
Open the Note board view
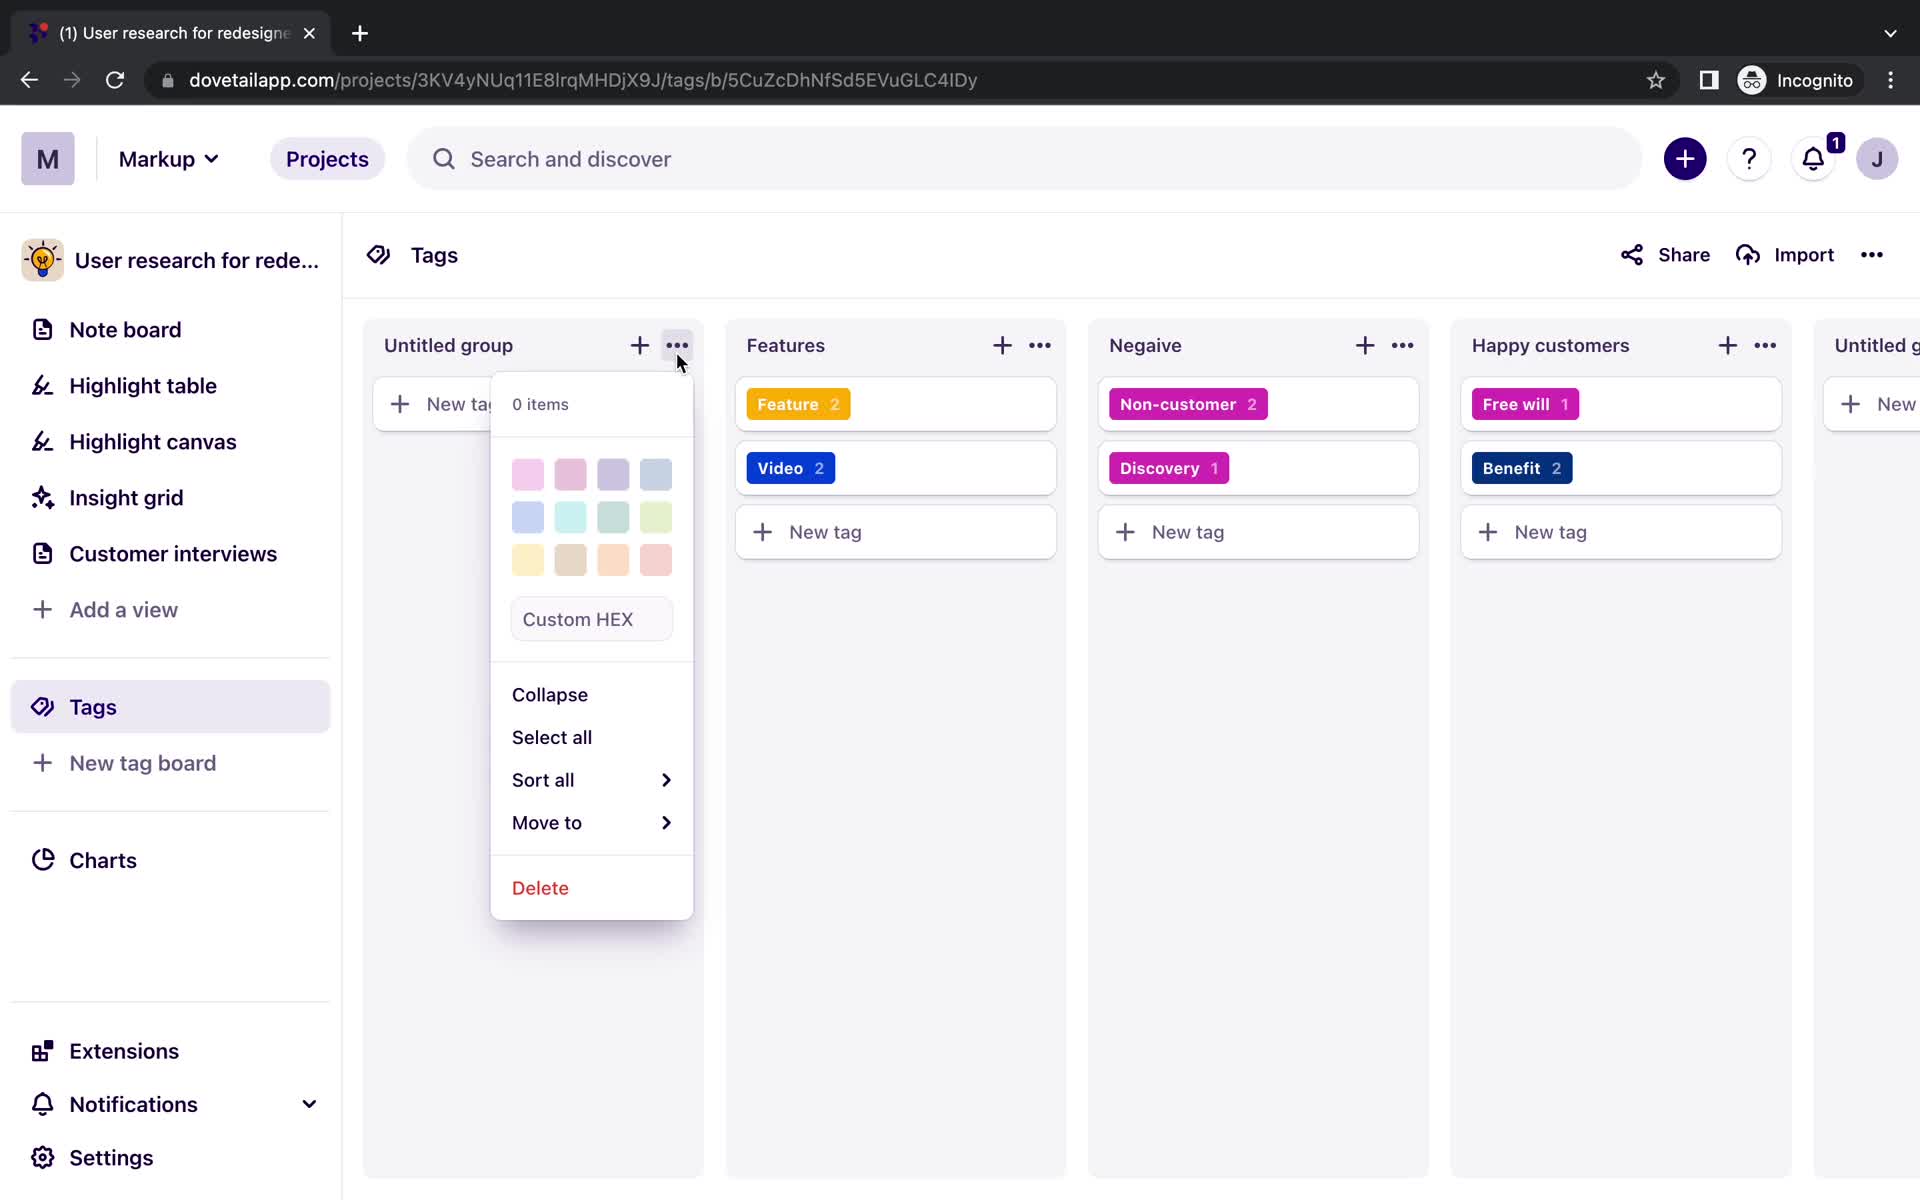coord(124,329)
